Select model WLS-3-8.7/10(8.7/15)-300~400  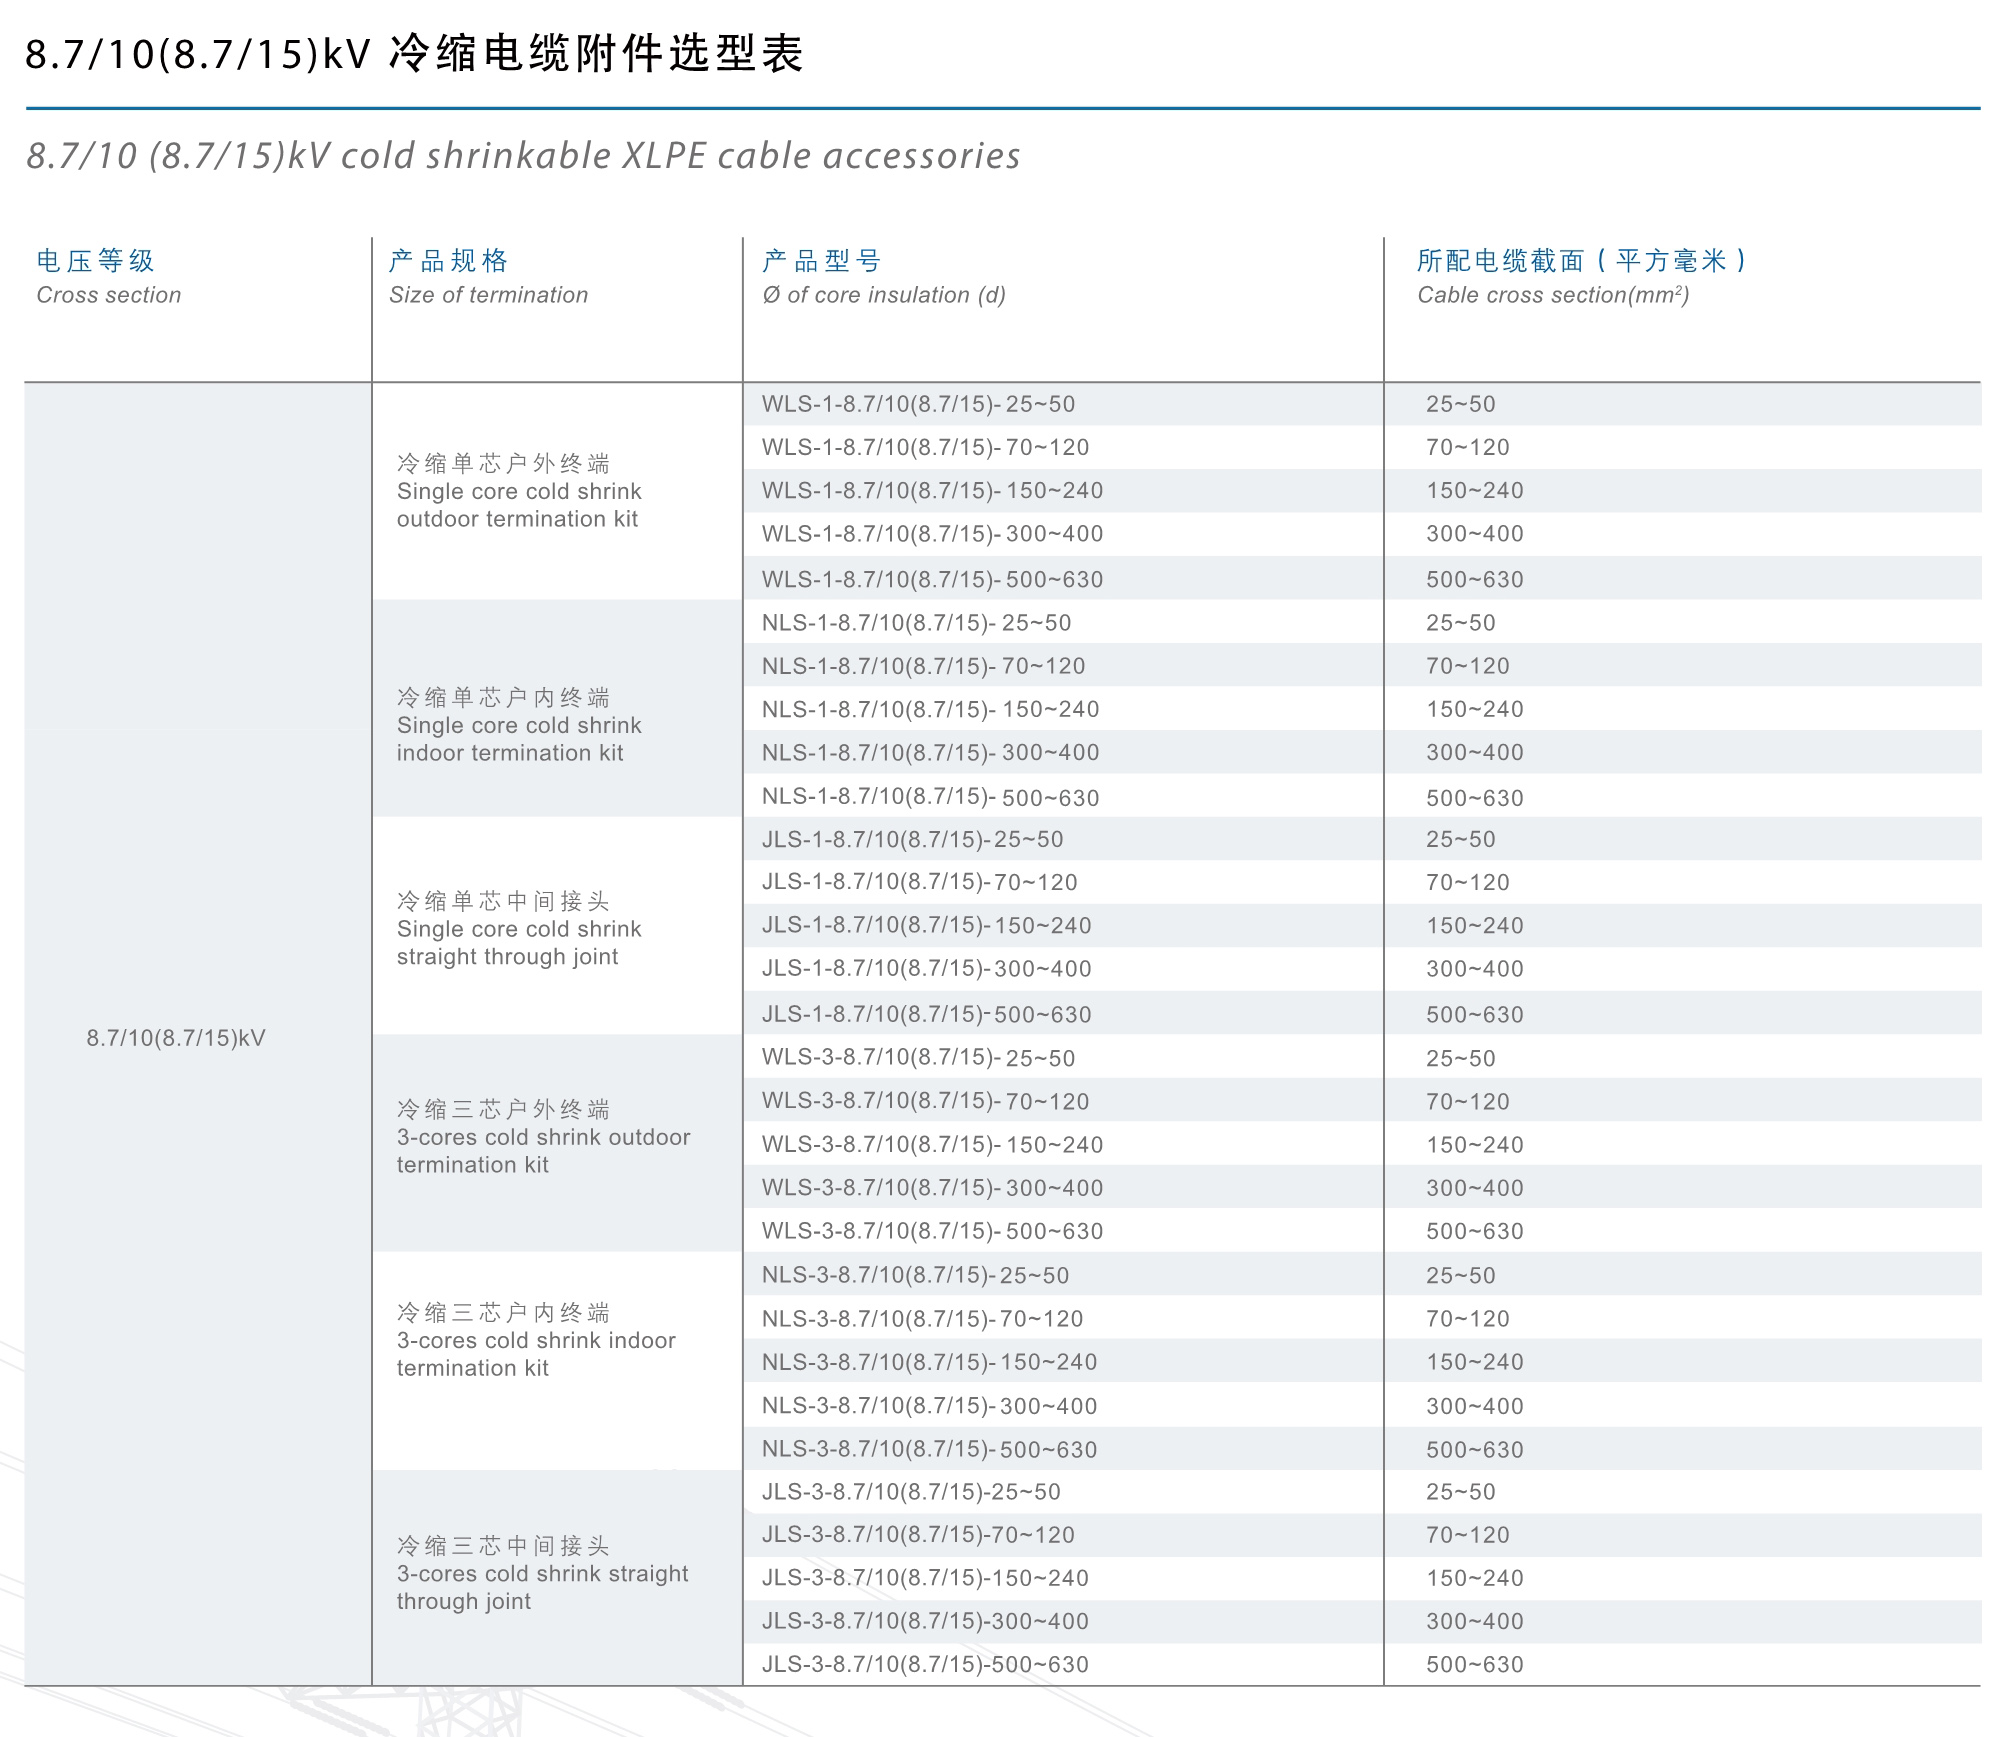[932, 1188]
